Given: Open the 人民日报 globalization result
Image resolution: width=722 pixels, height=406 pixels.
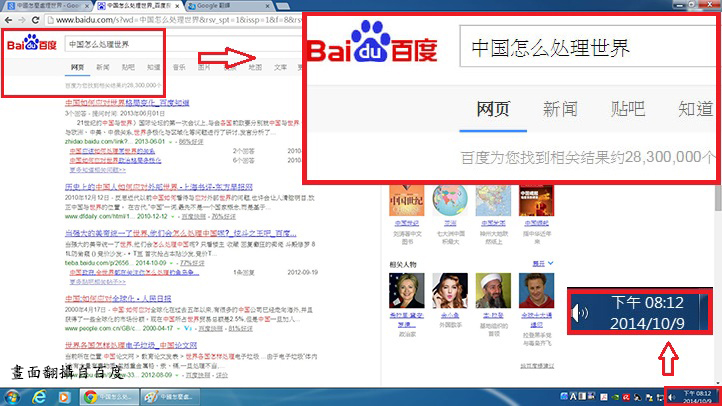Looking at the screenshot, I should tap(118, 299).
